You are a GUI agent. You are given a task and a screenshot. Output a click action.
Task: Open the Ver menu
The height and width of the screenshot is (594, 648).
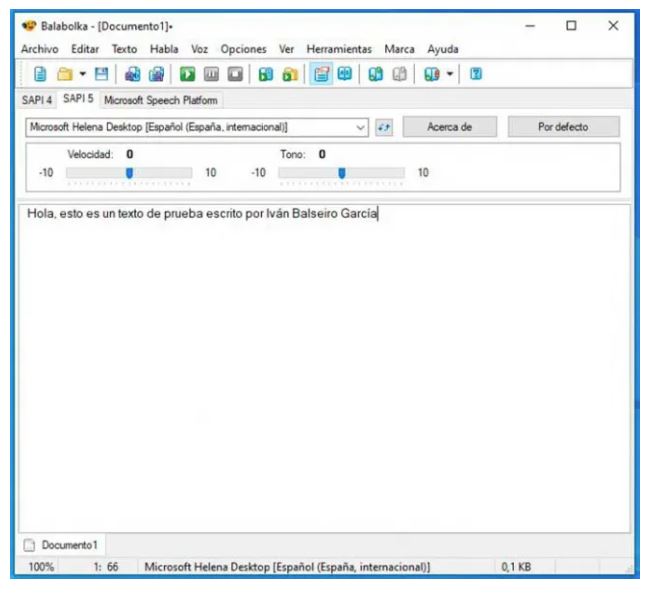click(x=286, y=49)
